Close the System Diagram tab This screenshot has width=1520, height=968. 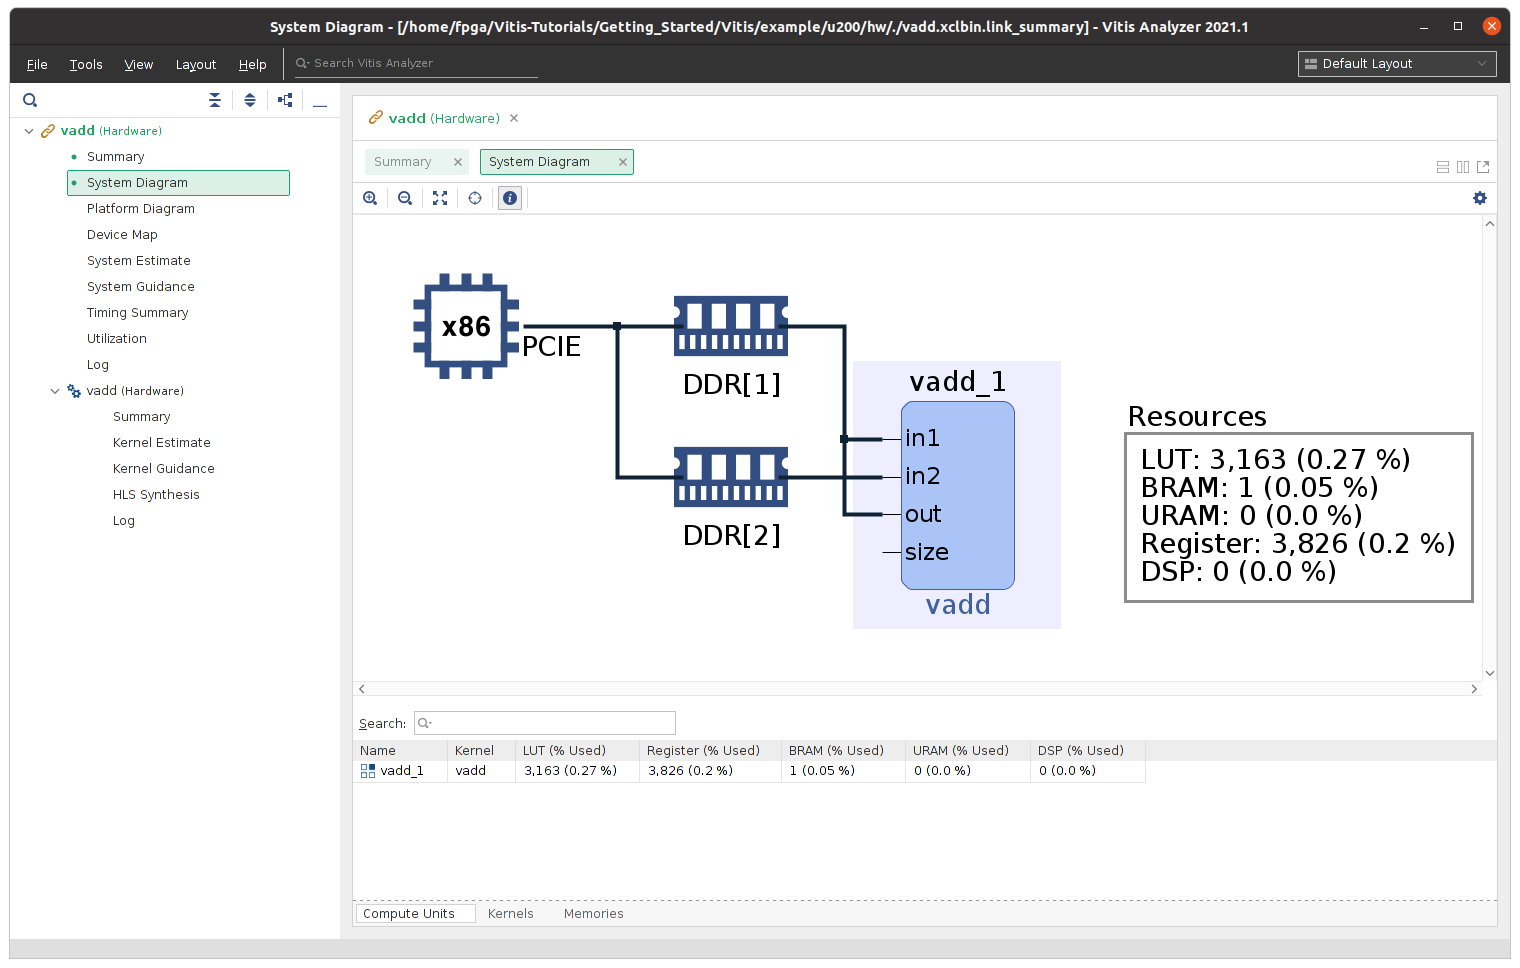point(622,162)
